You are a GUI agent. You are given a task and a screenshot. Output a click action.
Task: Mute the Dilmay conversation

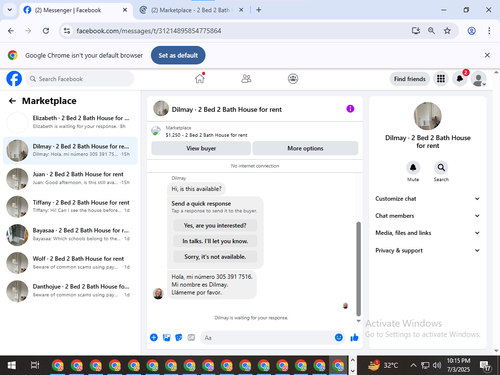pos(413,167)
